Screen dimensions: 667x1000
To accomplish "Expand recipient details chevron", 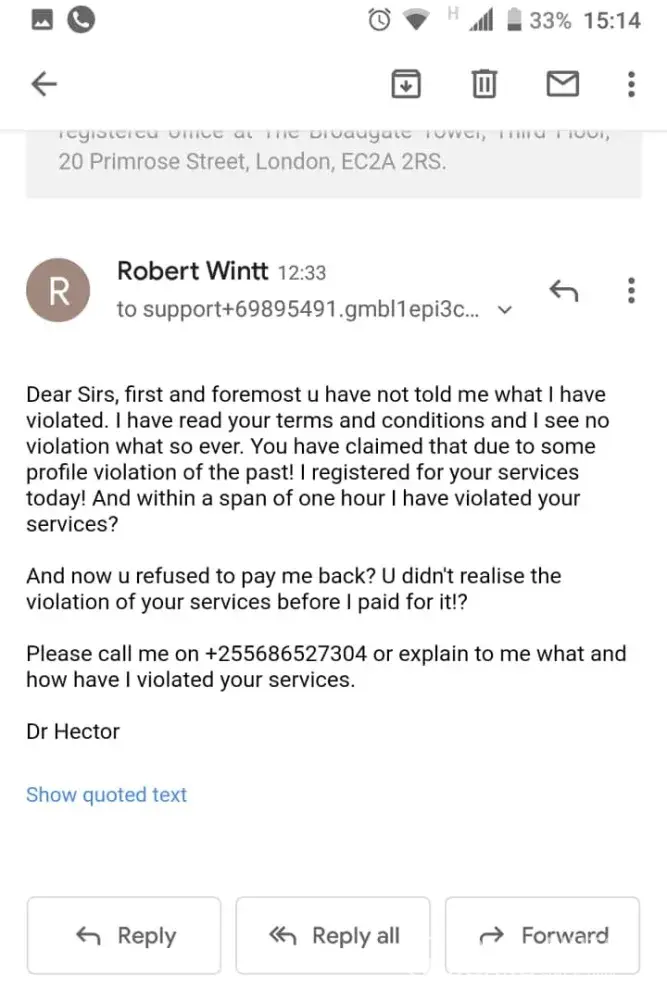I will pos(505,310).
